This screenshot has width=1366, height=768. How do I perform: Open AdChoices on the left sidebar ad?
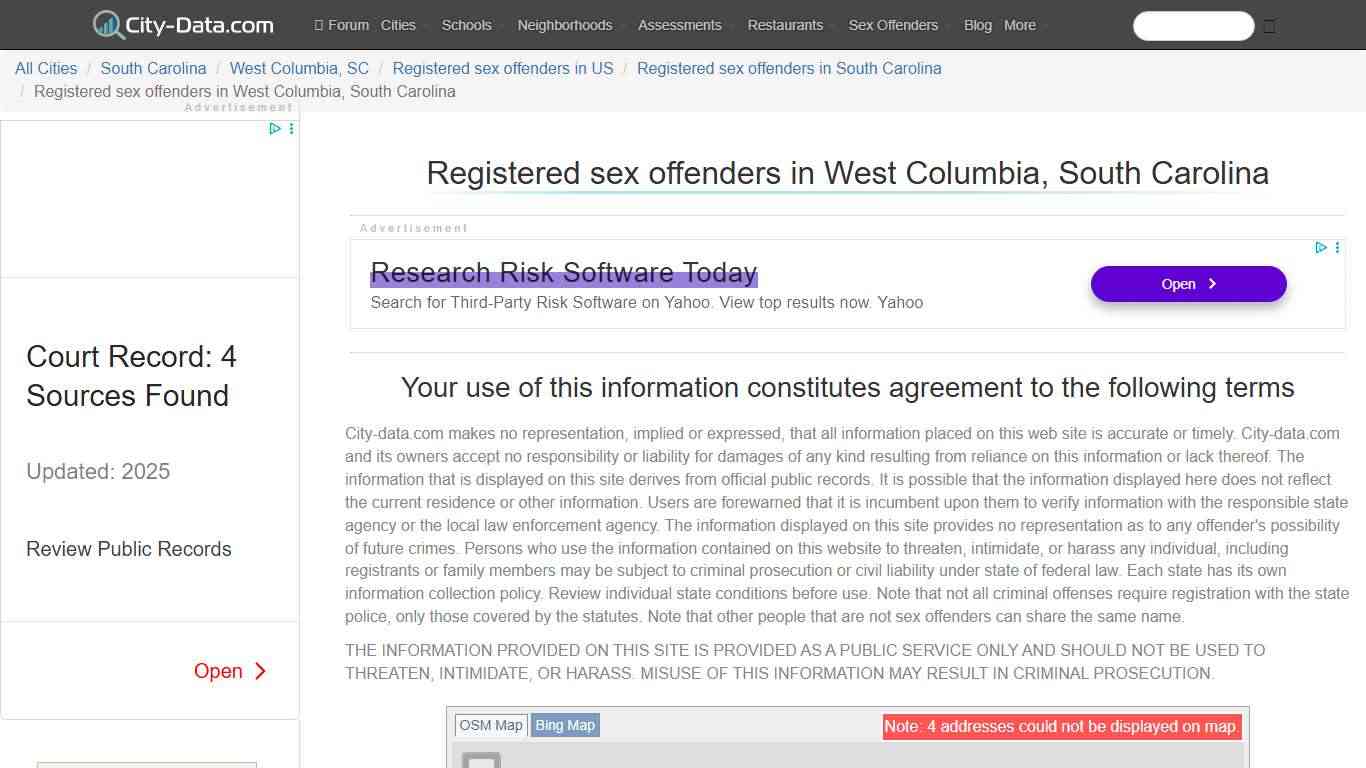pos(274,128)
